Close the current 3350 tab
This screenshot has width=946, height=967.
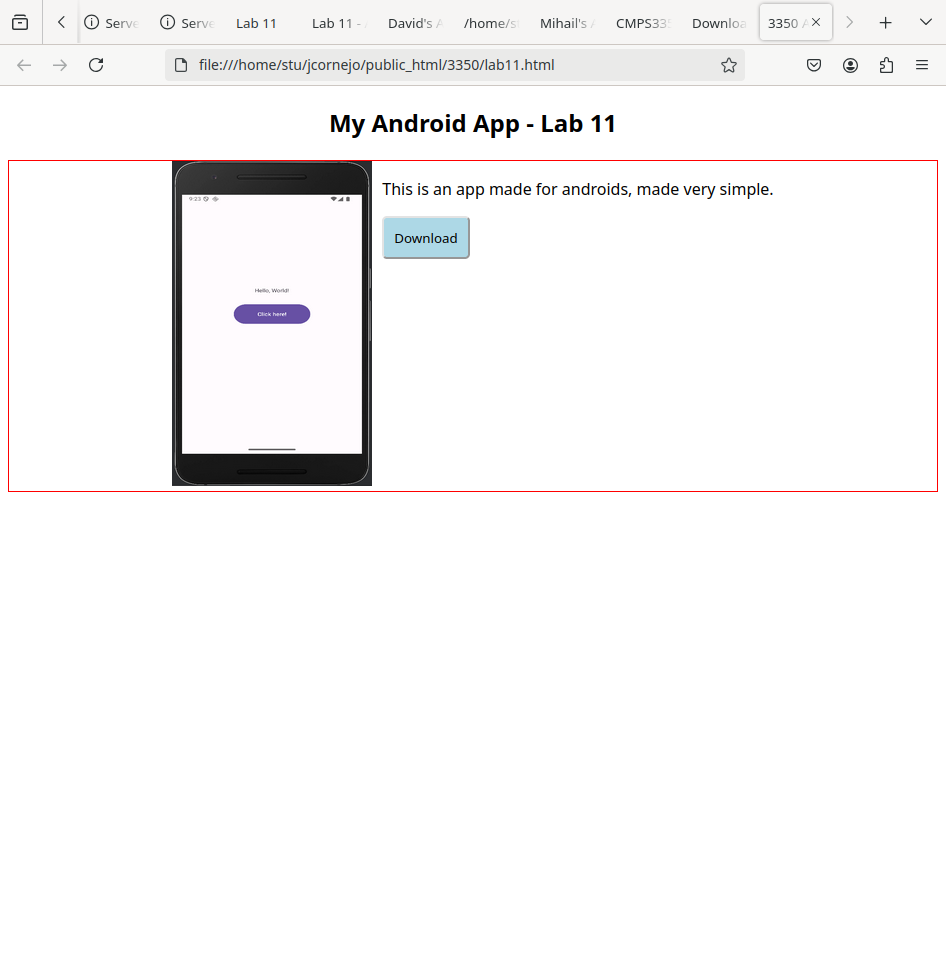tap(816, 22)
